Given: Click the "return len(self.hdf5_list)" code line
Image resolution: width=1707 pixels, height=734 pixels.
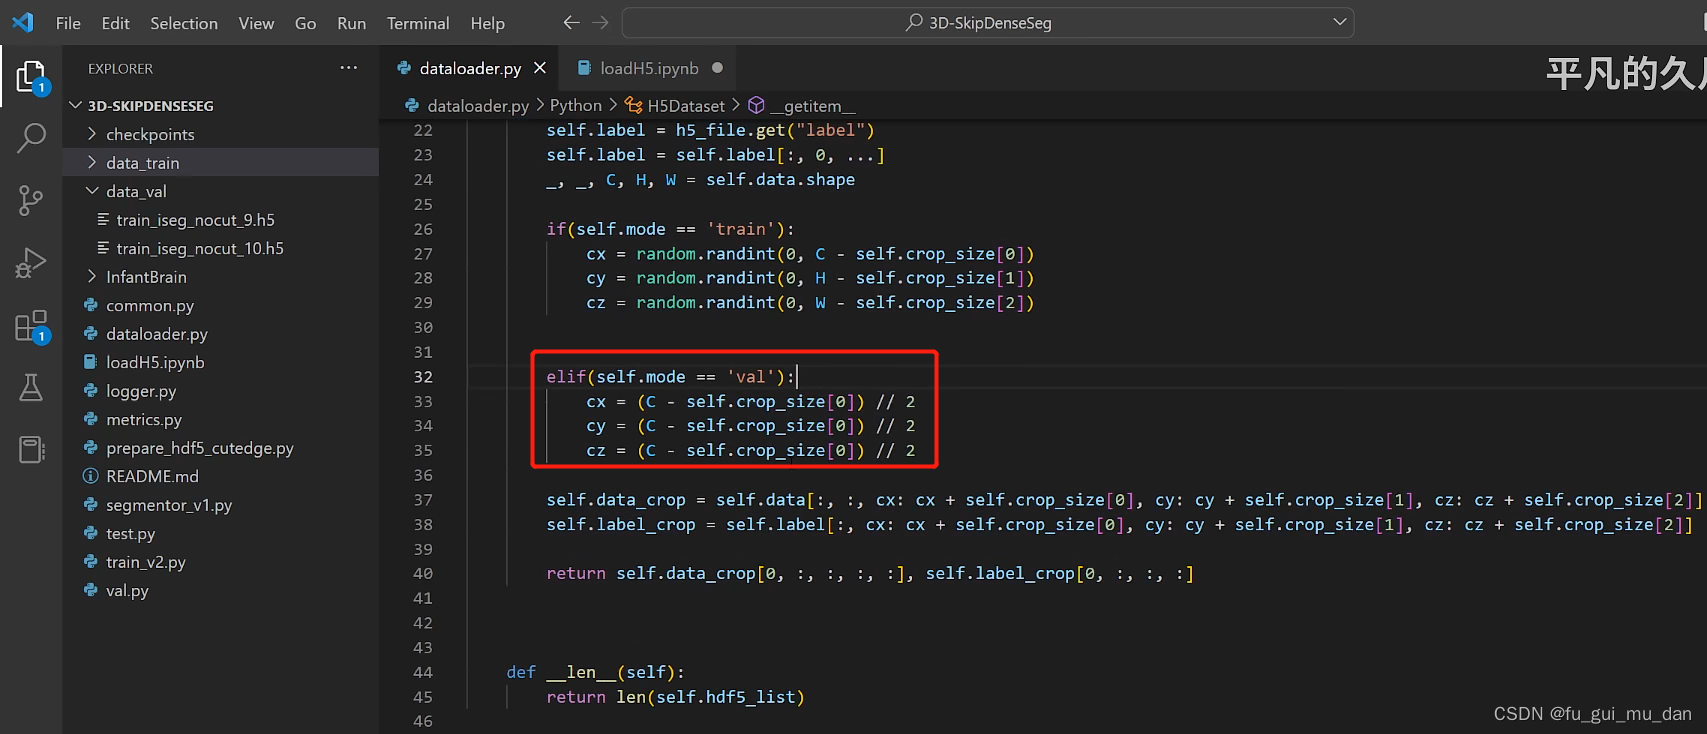Looking at the screenshot, I should [676, 697].
